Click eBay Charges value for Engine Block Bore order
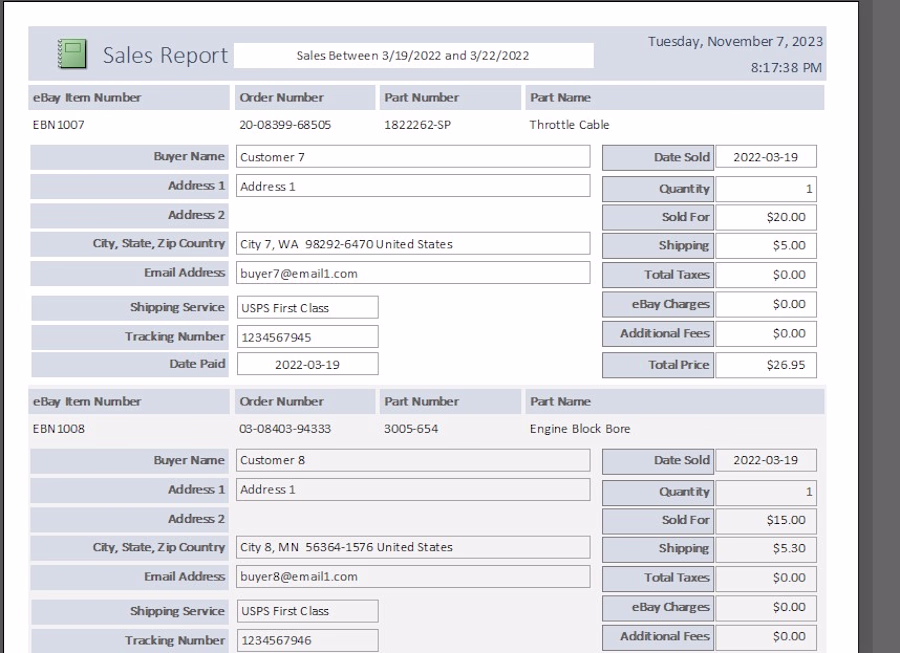Viewport: 900px width, 653px height. coord(766,607)
